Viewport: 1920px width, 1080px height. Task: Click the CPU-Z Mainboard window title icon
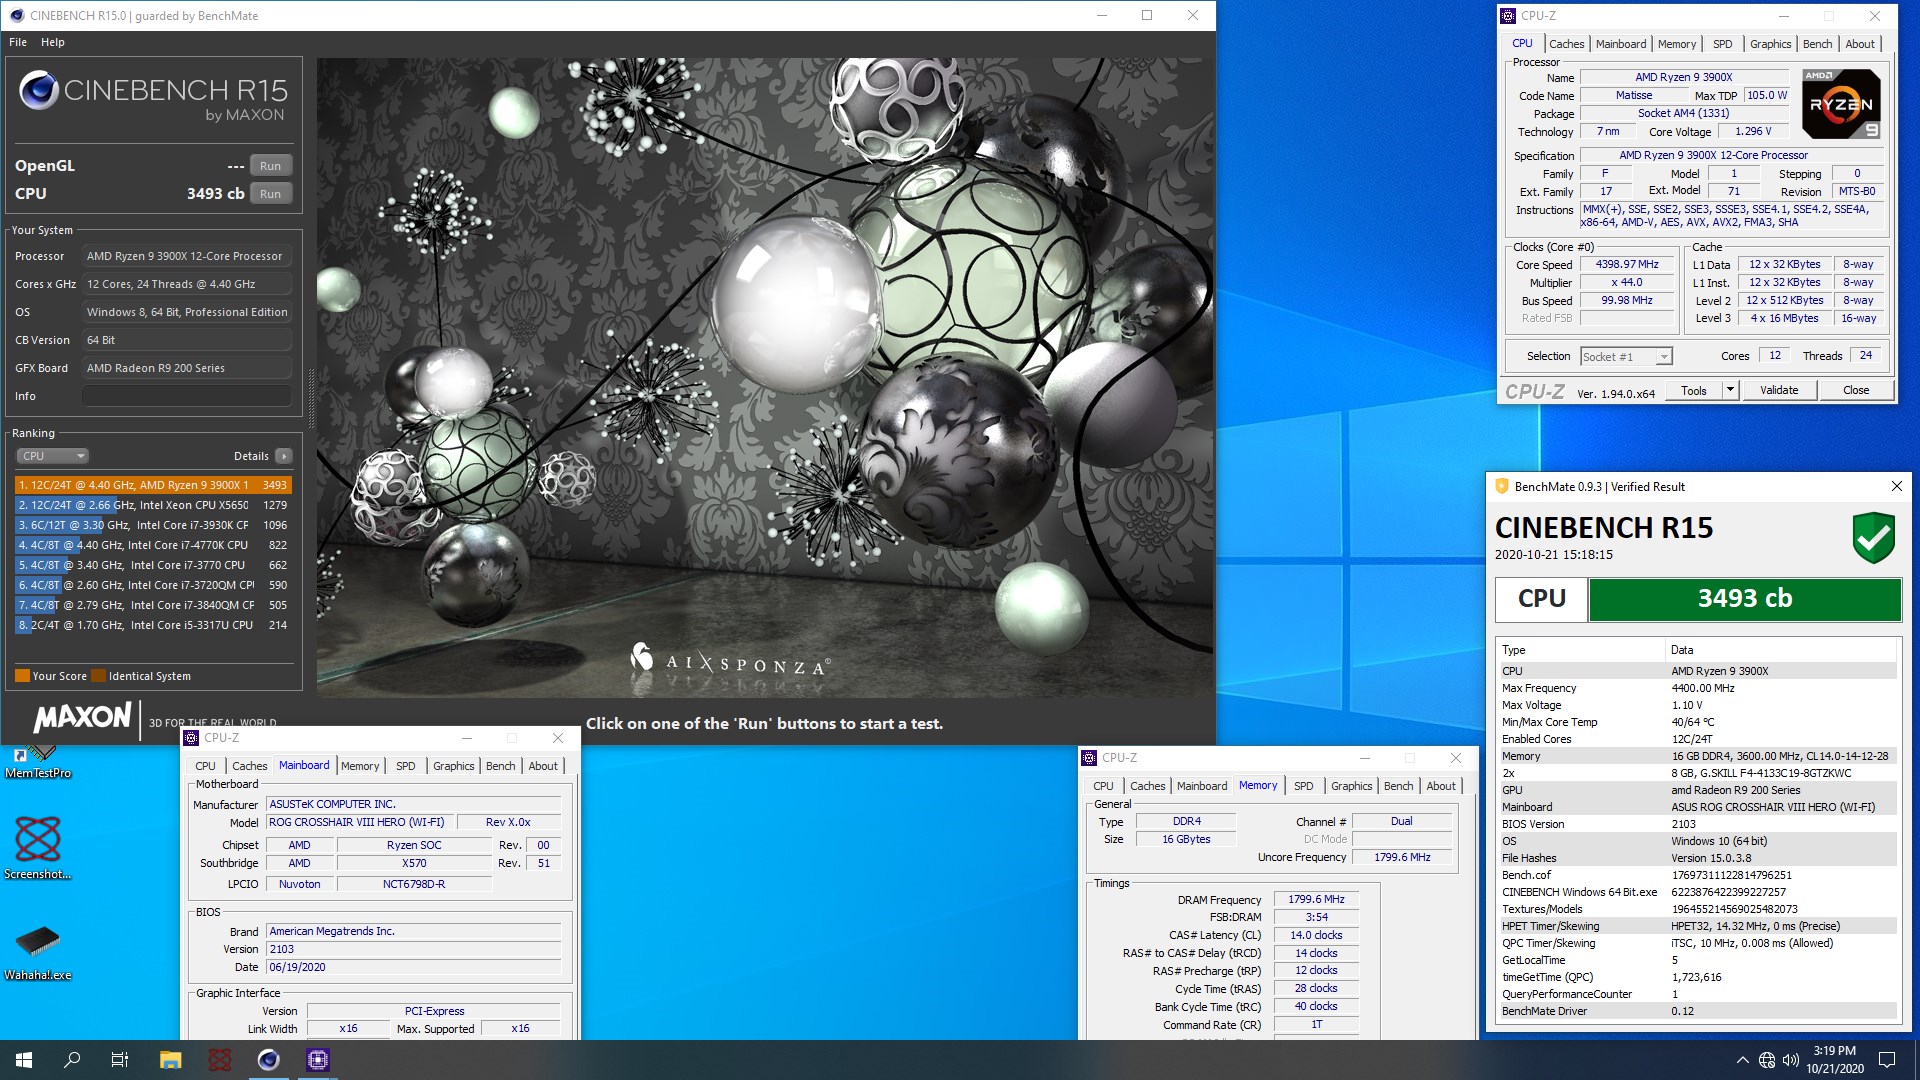pyautogui.click(x=191, y=738)
